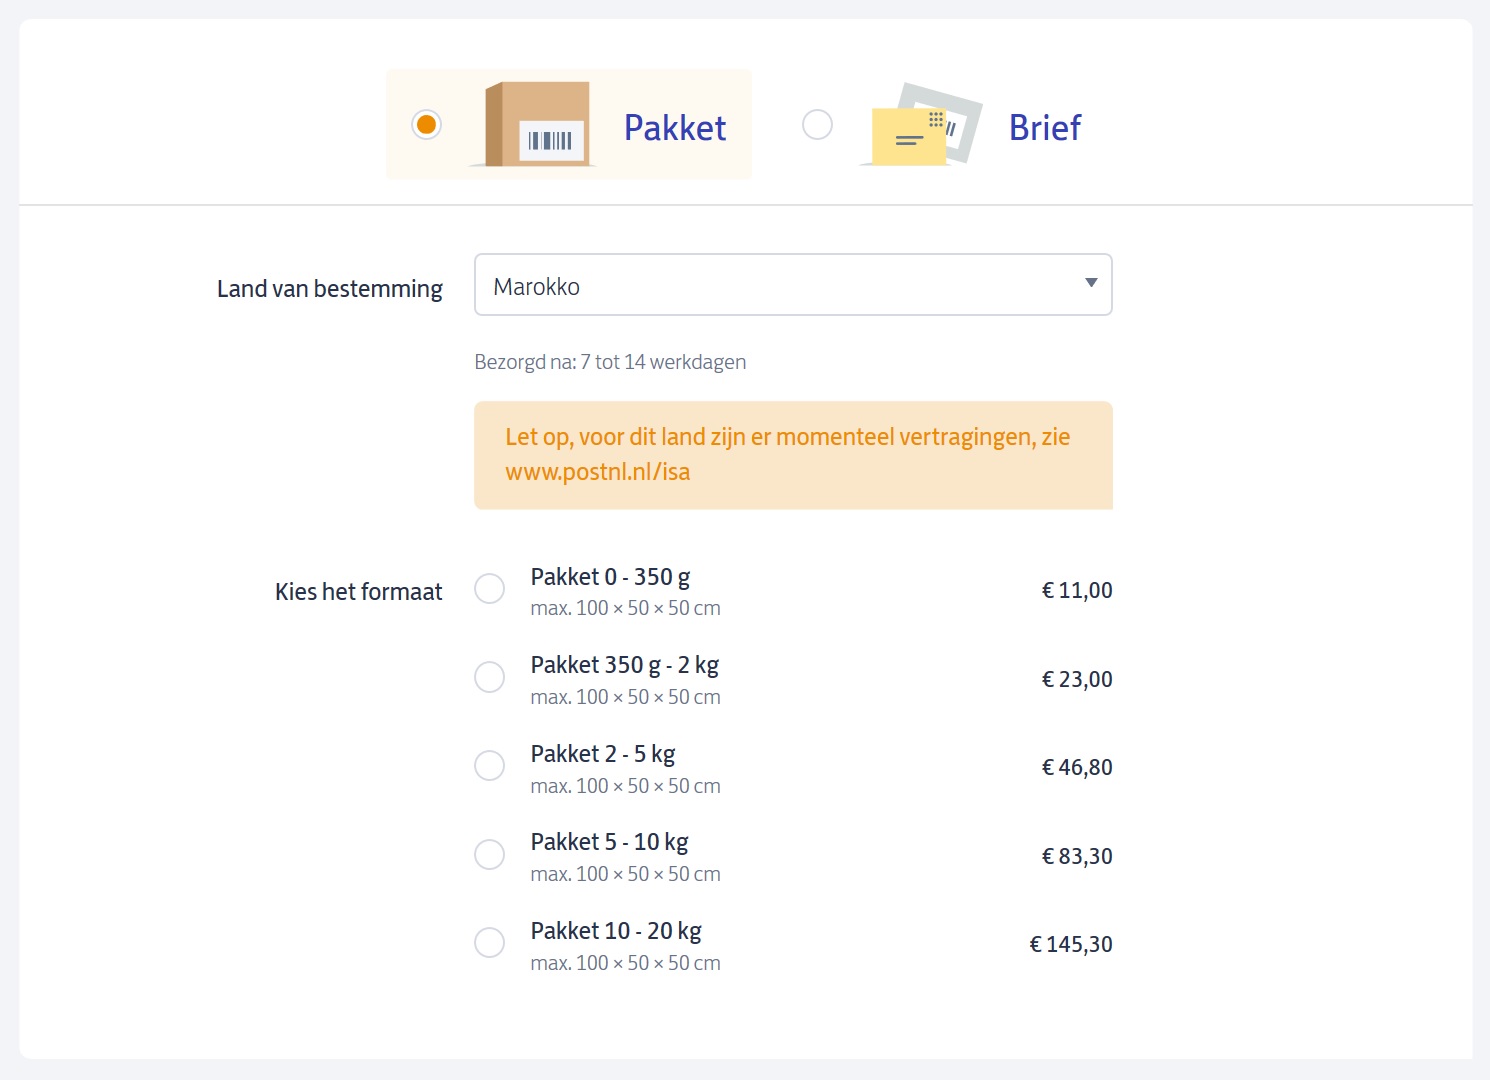Image resolution: width=1490 pixels, height=1080 pixels.
Task: Click the € 145,30 price
Action: click(1071, 945)
